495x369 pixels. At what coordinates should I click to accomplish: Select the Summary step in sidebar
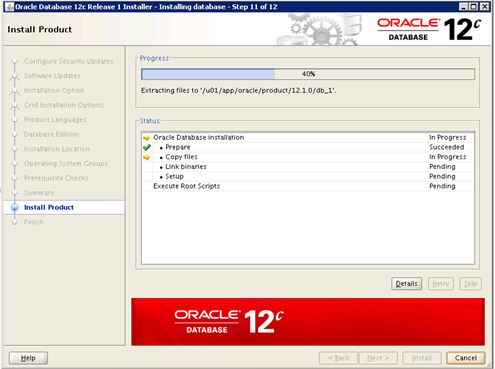(x=39, y=193)
